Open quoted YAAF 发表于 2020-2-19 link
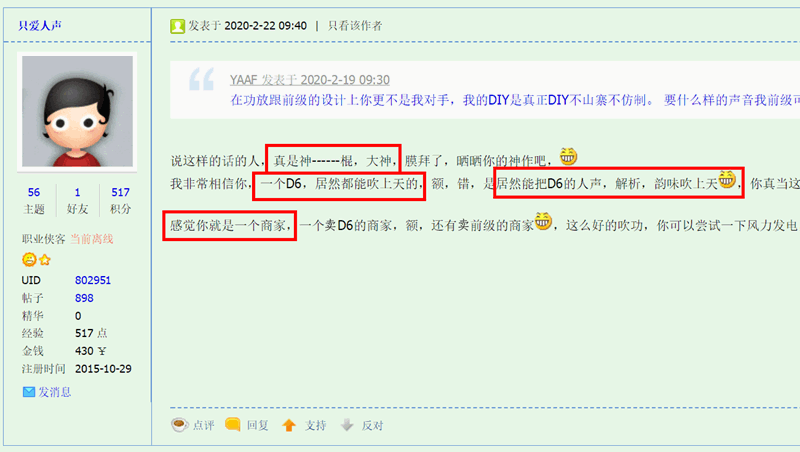800x452 pixels. [310, 80]
